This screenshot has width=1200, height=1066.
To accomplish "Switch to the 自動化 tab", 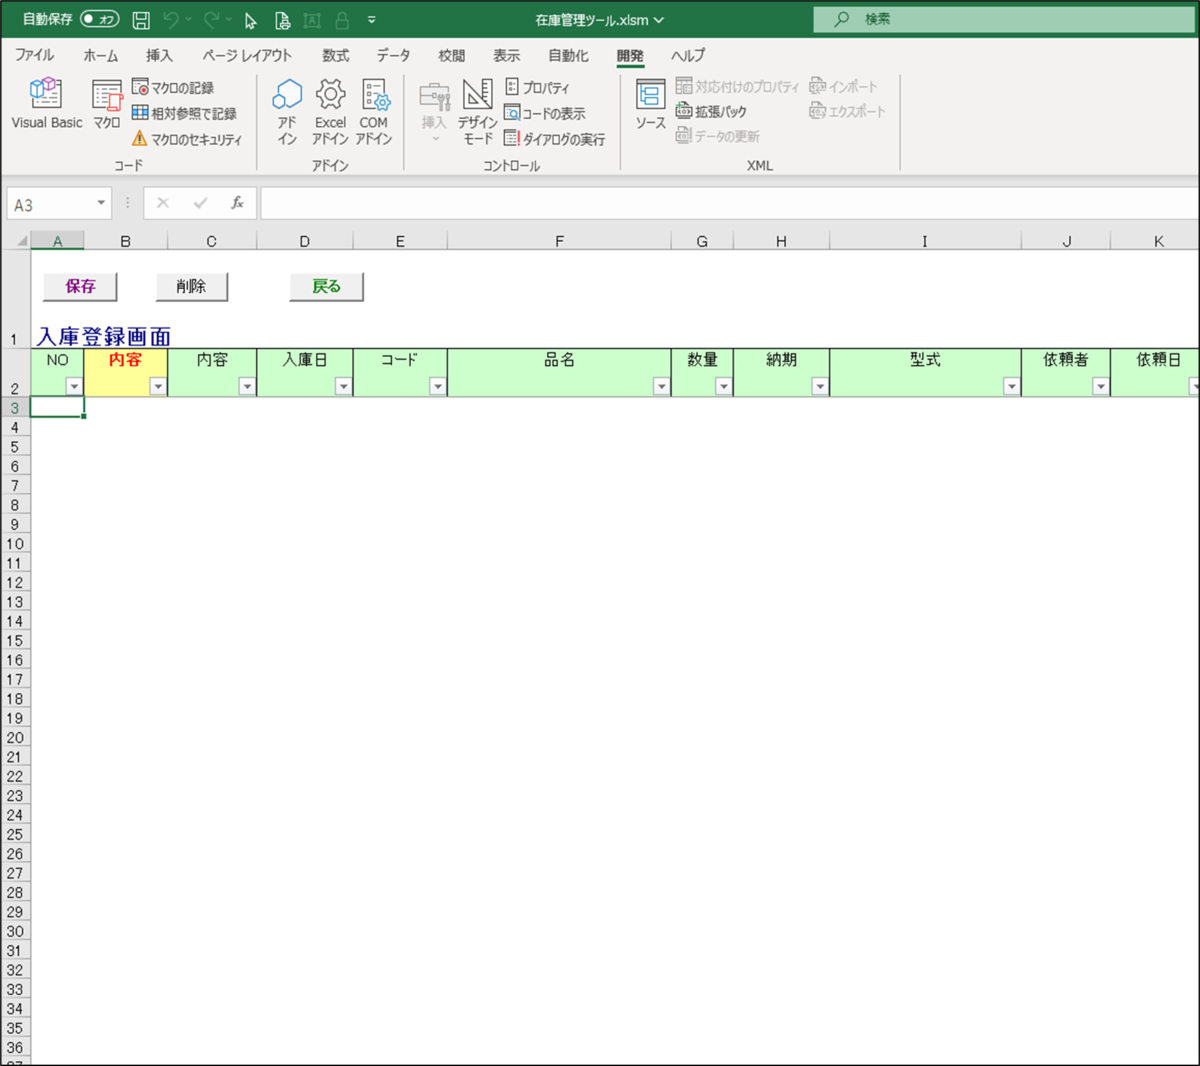I will pos(568,55).
